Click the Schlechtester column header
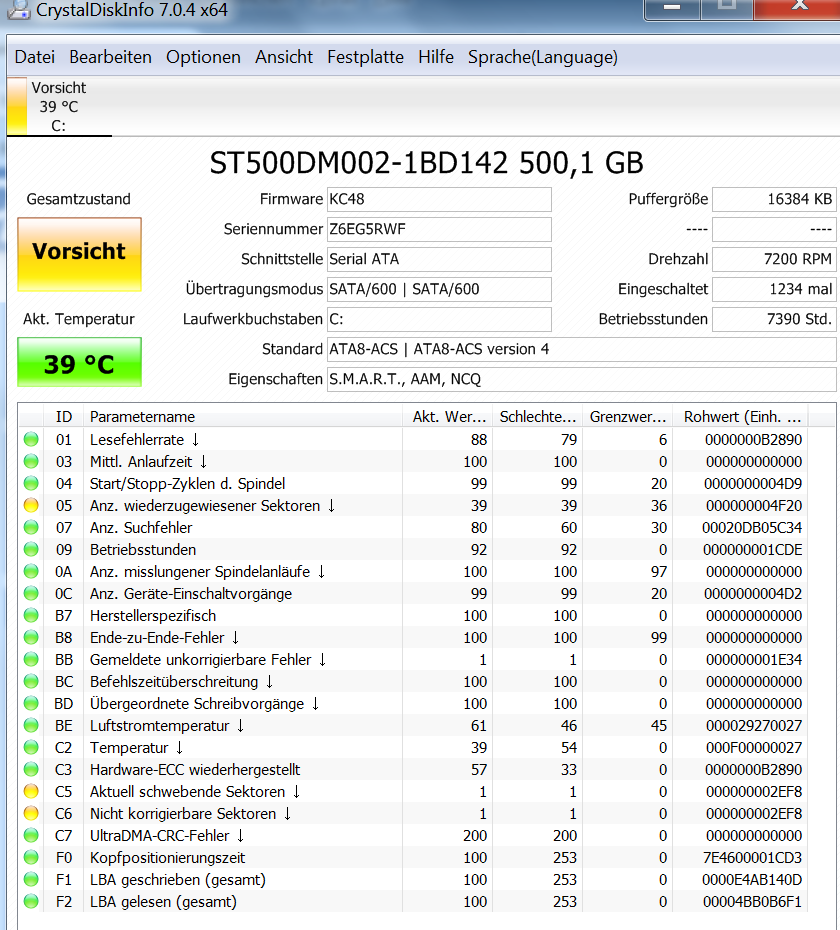This screenshot has width=840, height=930. pyautogui.click(x=538, y=417)
